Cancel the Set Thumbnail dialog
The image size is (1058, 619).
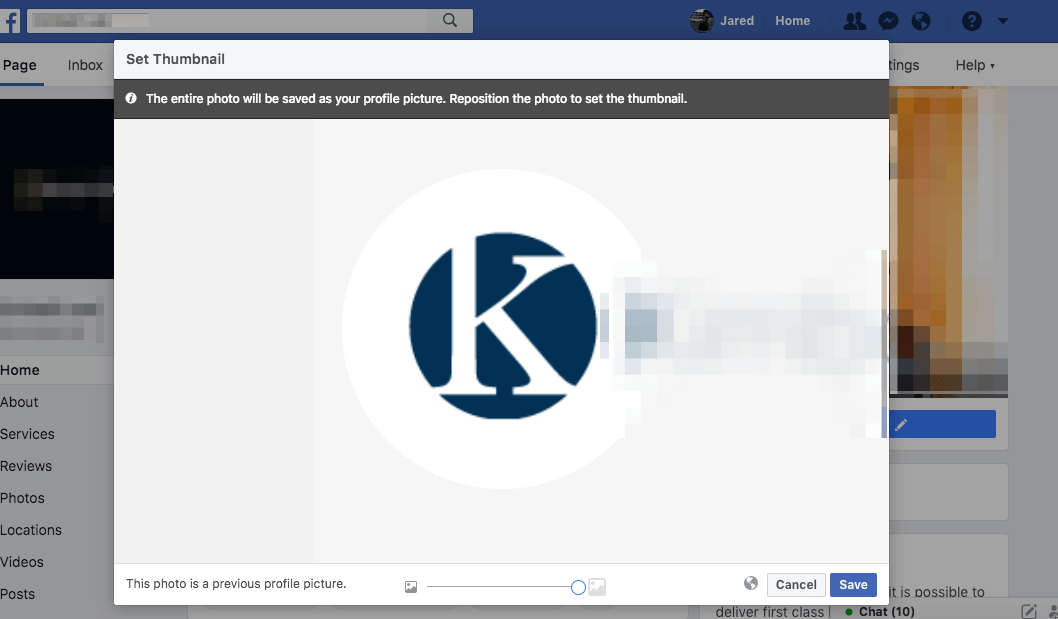tap(796, 585)
